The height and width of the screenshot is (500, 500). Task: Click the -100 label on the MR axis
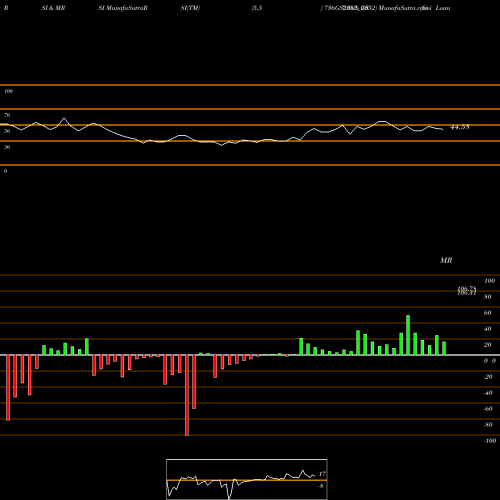pyautogui.click(x=490, y=441)
